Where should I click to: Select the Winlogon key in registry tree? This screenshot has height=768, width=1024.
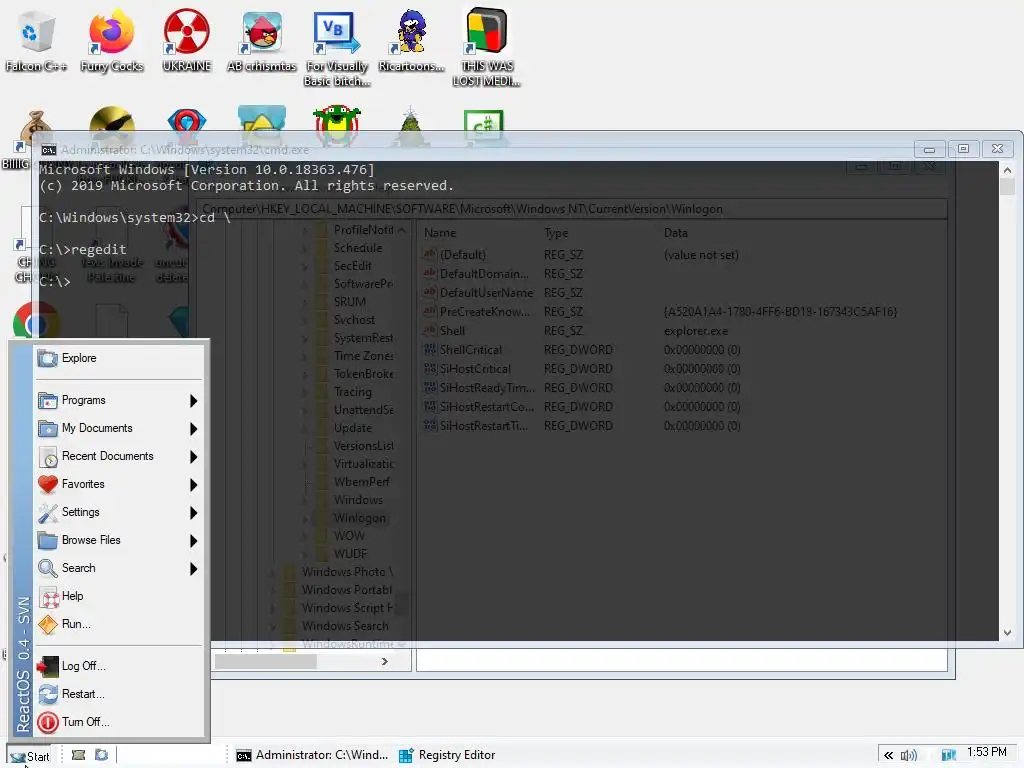(x=359, y=518)
